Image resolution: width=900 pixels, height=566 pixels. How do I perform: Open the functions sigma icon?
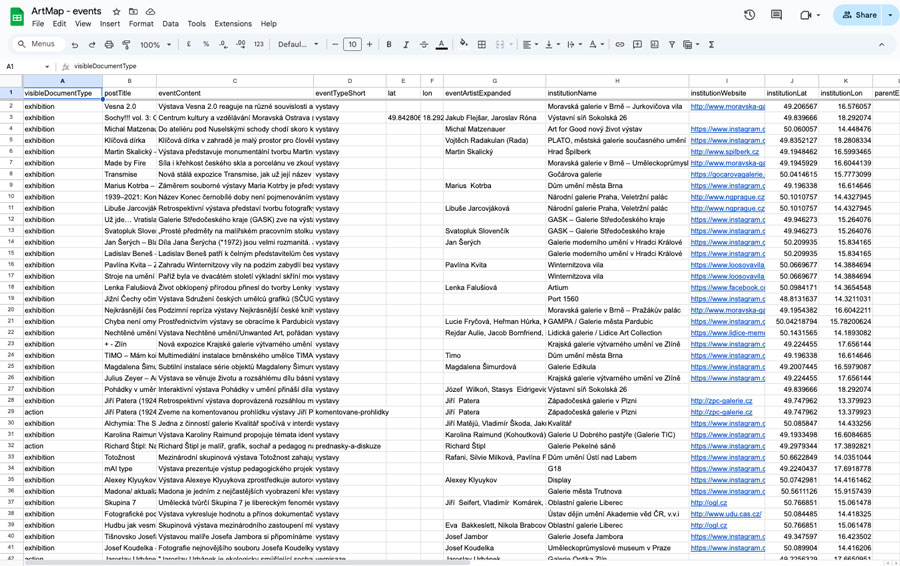click(x=711, y=44)
